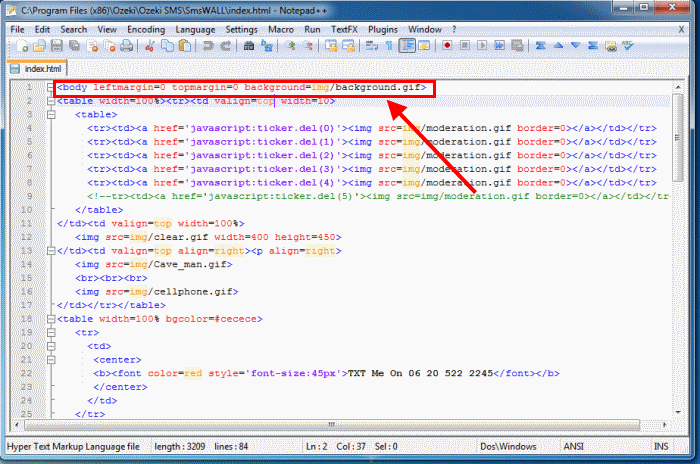700x464 pixels.
Task: Paste using the clipboard icon
Action: pos(184,46)
